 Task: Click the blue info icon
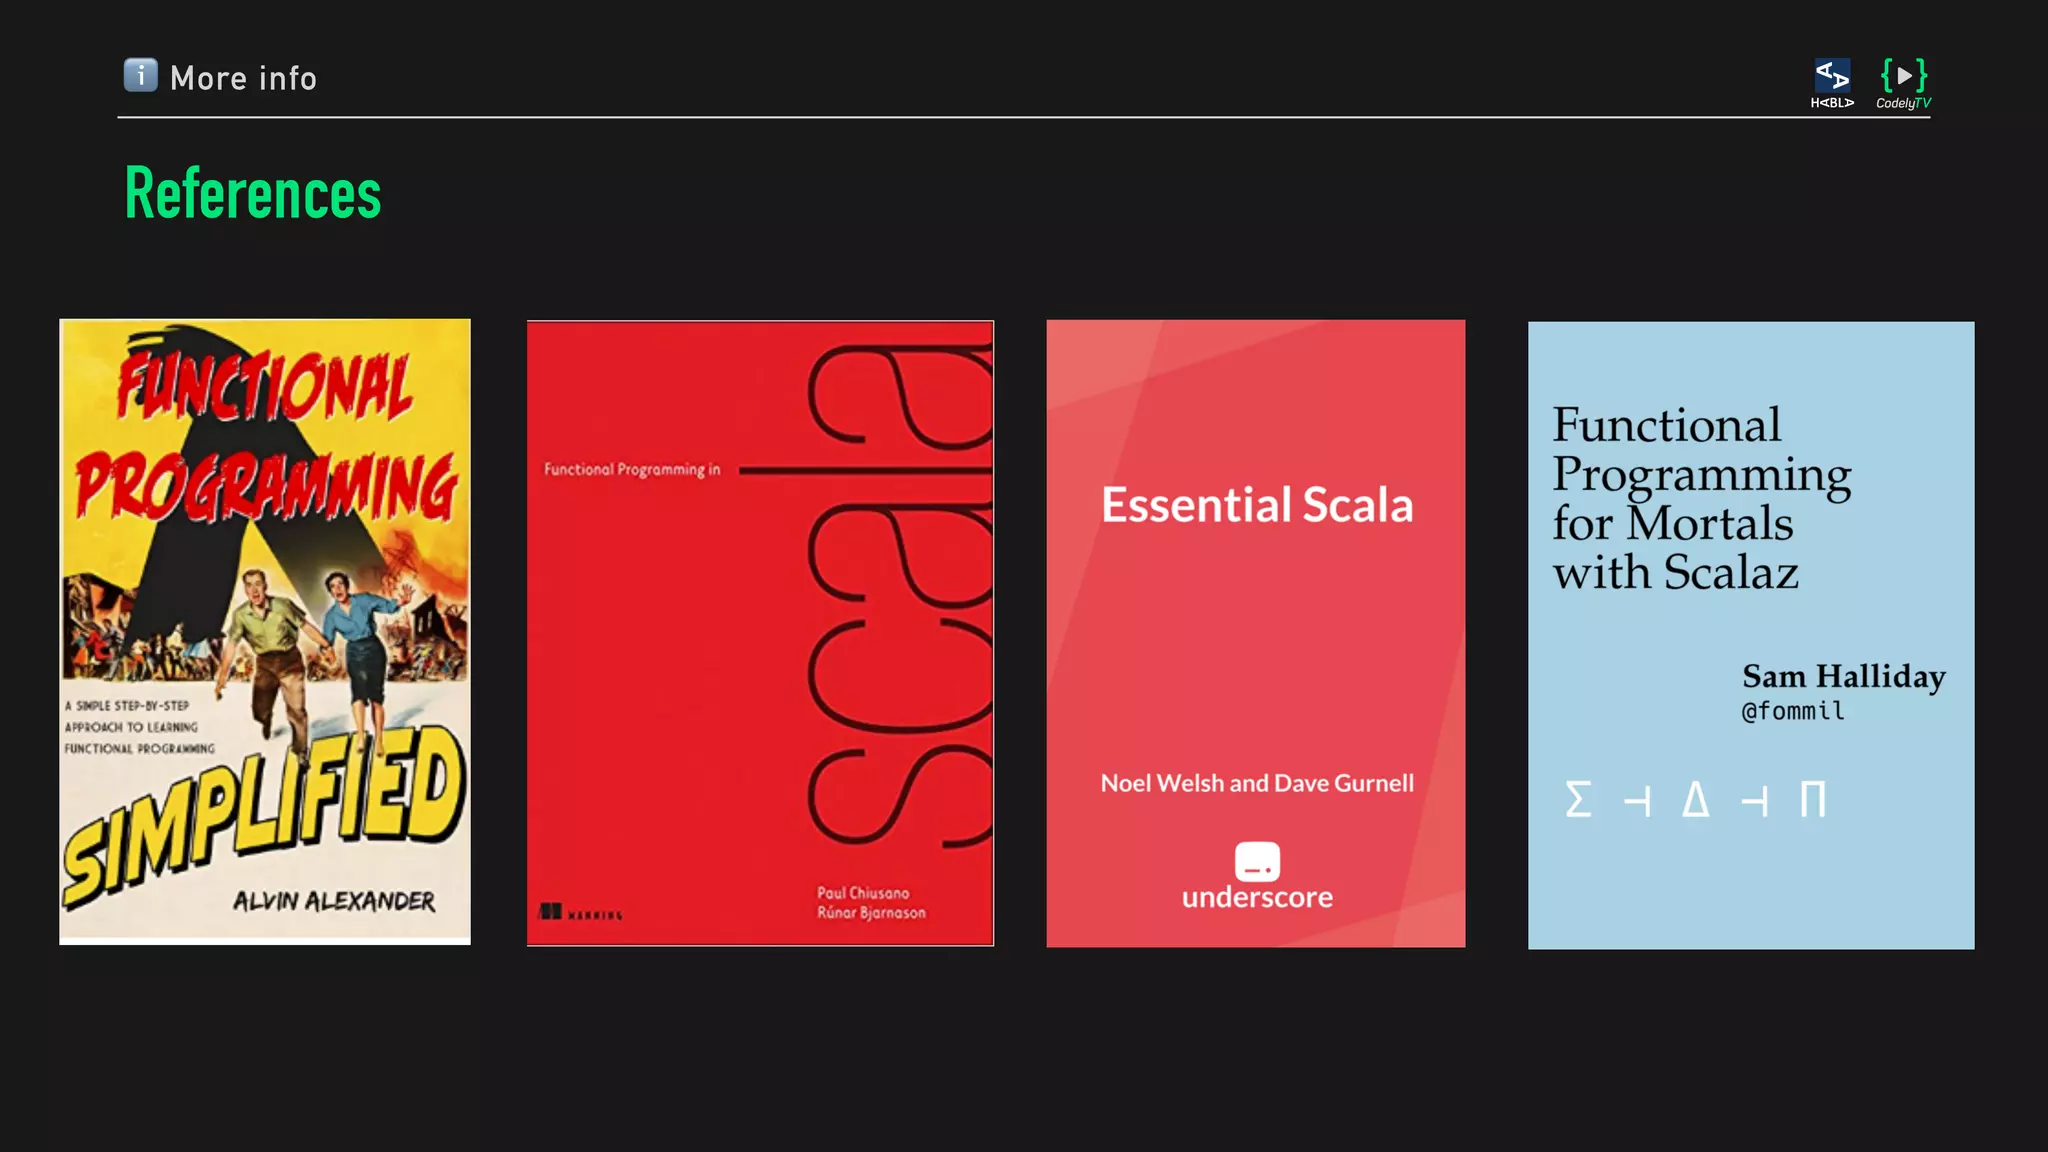pos(140,75)
